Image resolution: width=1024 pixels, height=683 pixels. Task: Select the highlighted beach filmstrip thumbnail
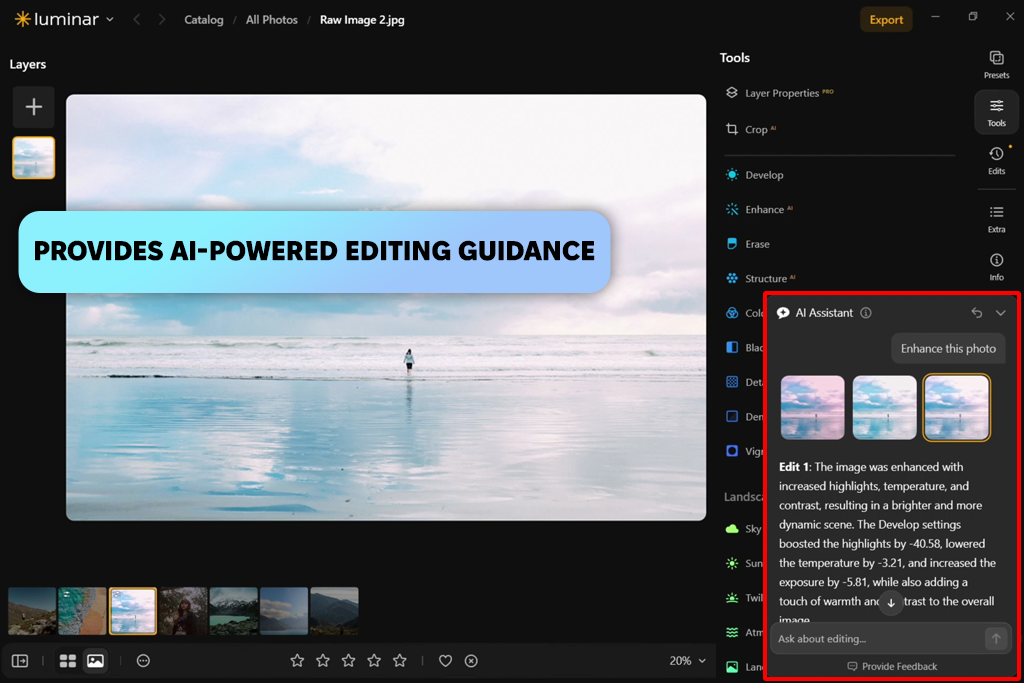[133, 611]
